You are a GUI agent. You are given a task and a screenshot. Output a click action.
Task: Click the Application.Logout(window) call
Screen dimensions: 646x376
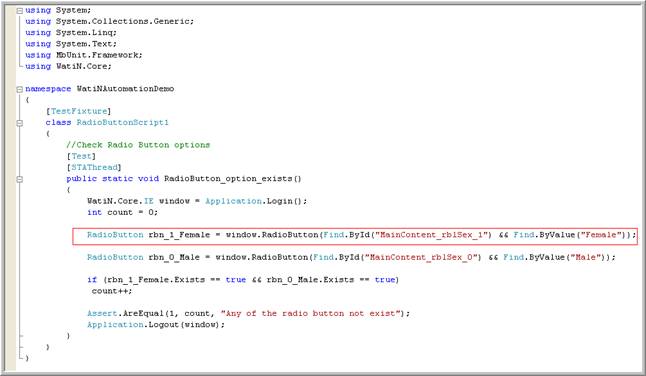(x=156, y=325)
